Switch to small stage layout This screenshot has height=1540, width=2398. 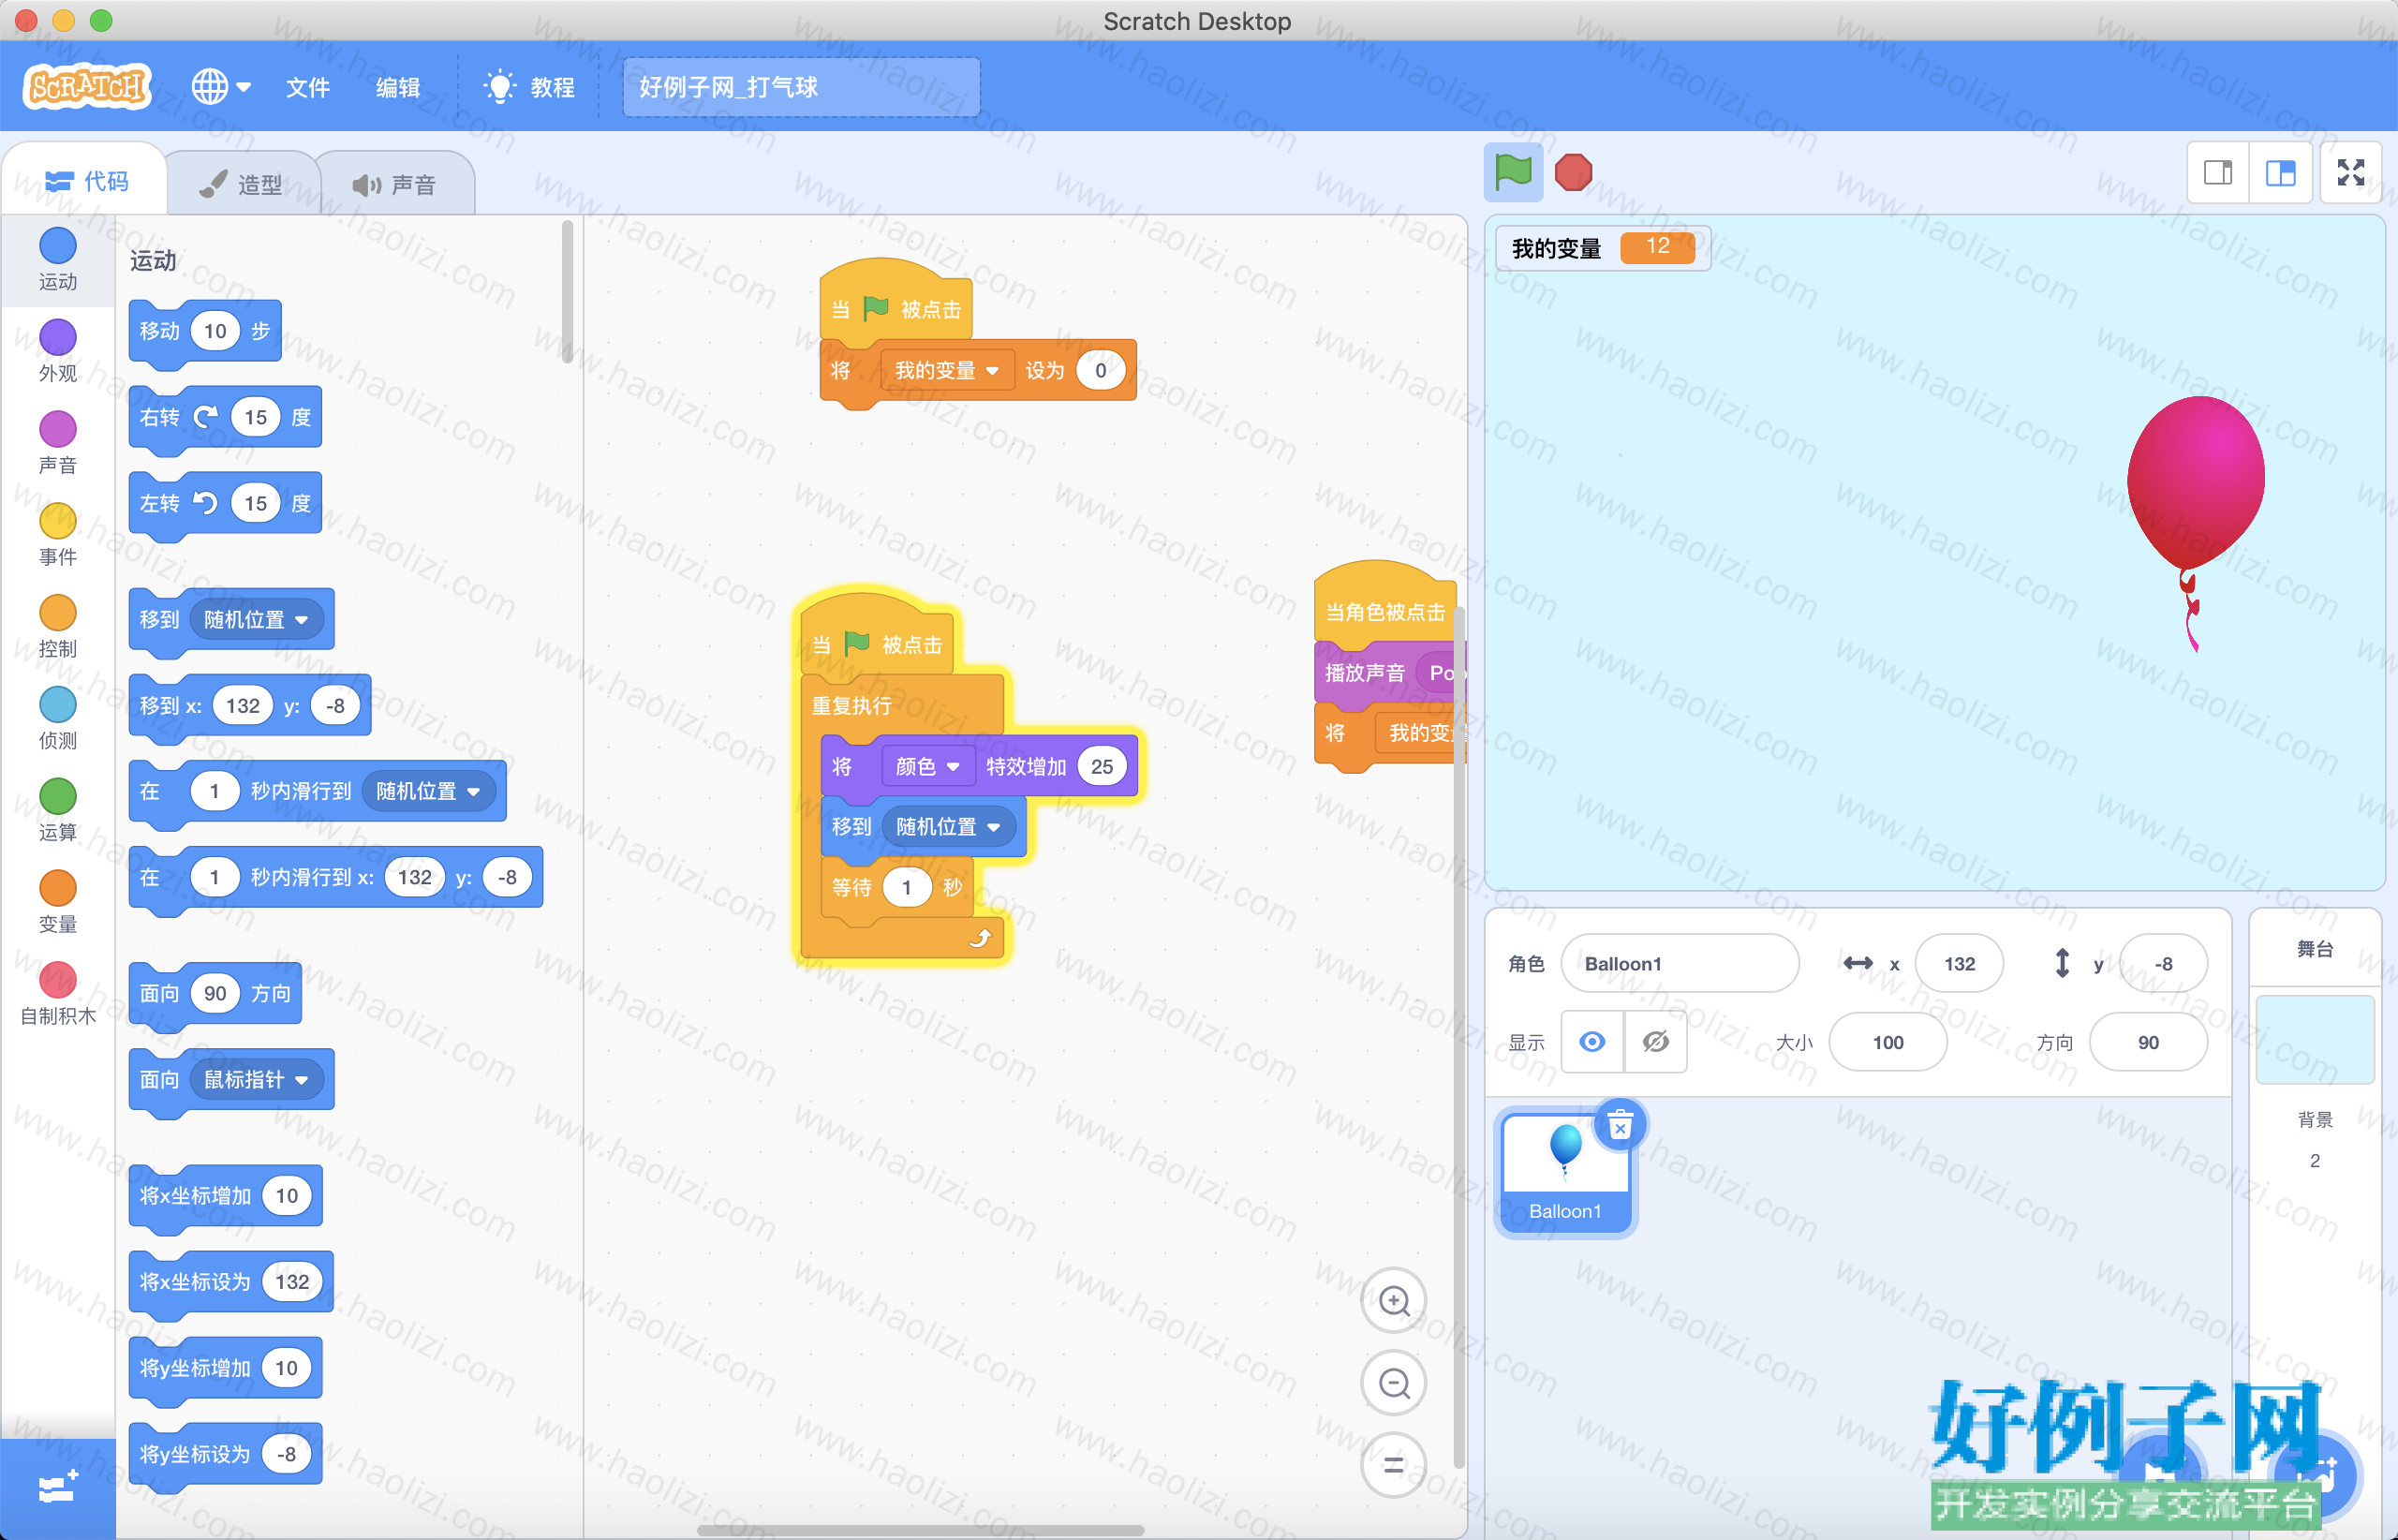[x=2218, y=173]
